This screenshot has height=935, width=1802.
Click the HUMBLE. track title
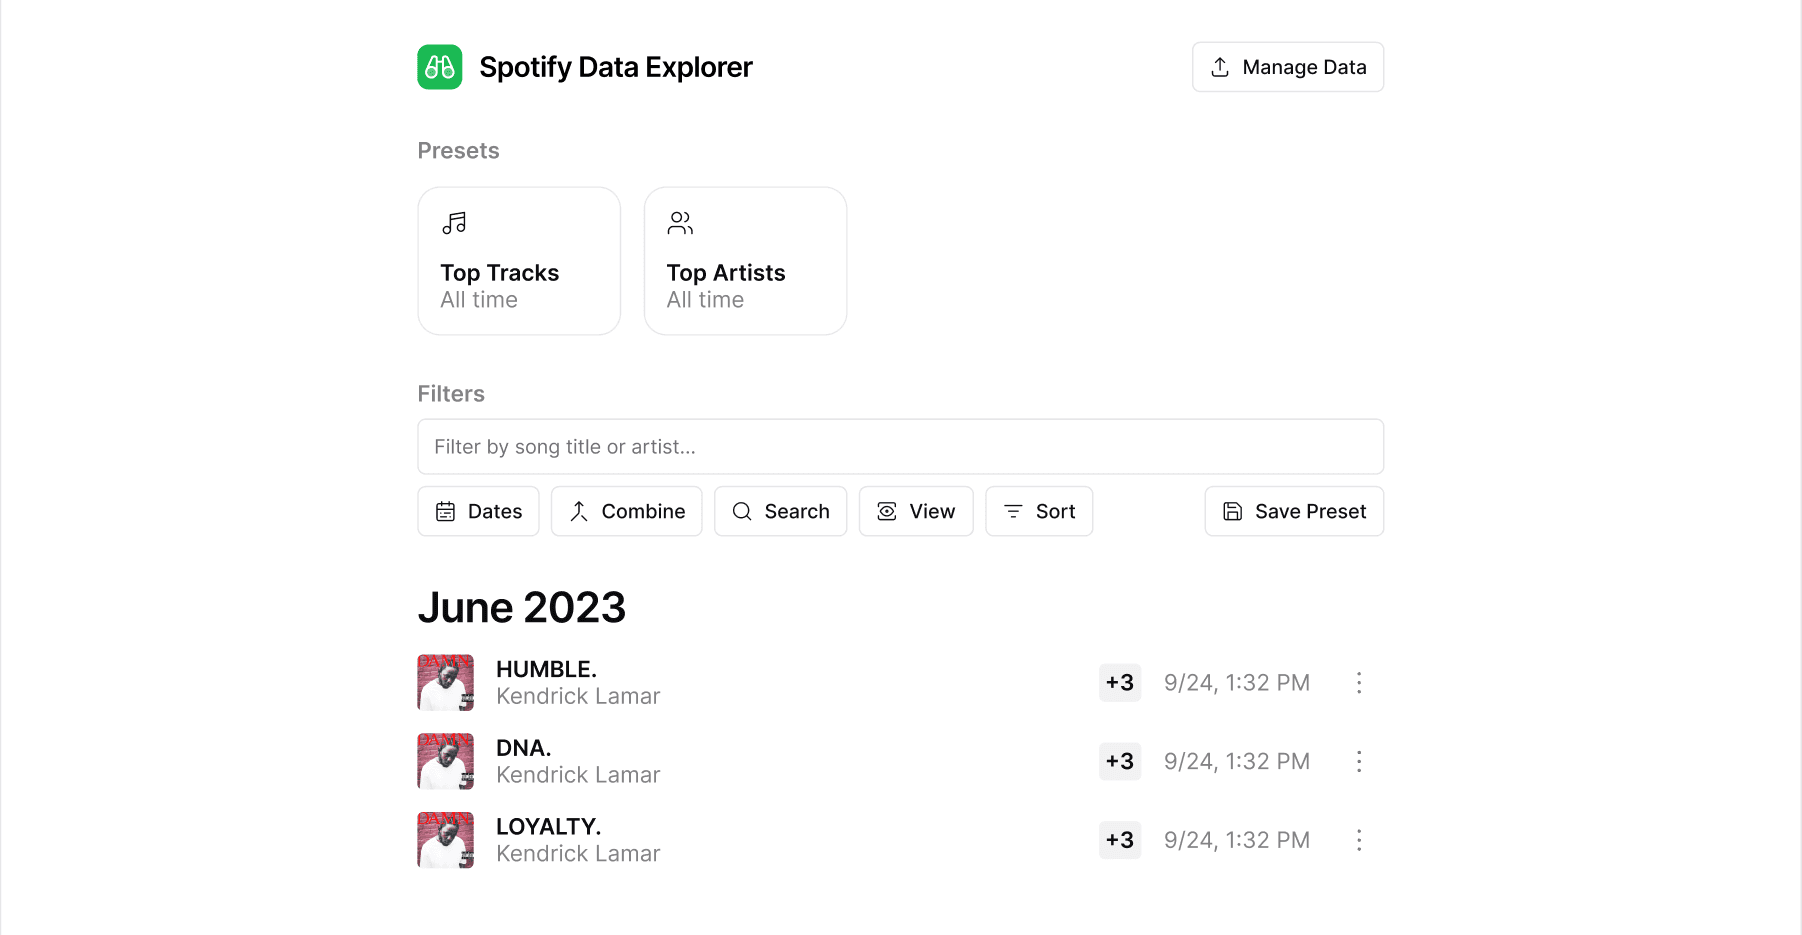point(546,669)
